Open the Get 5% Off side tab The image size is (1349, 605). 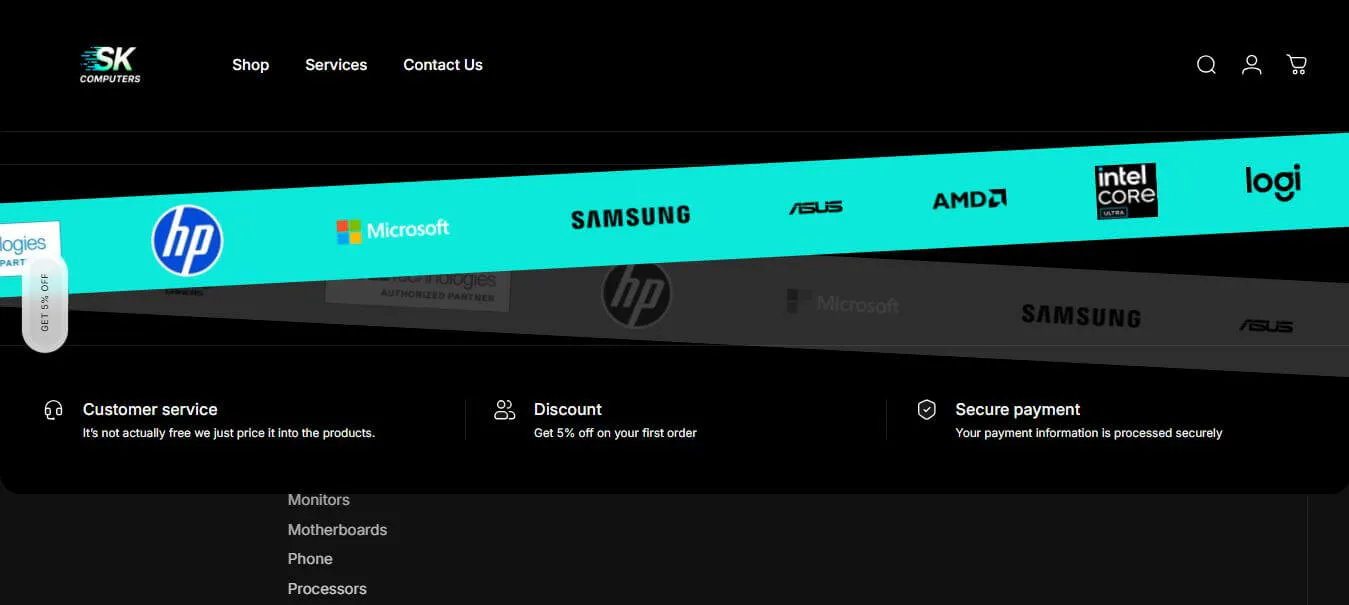[x=45, y=302]
